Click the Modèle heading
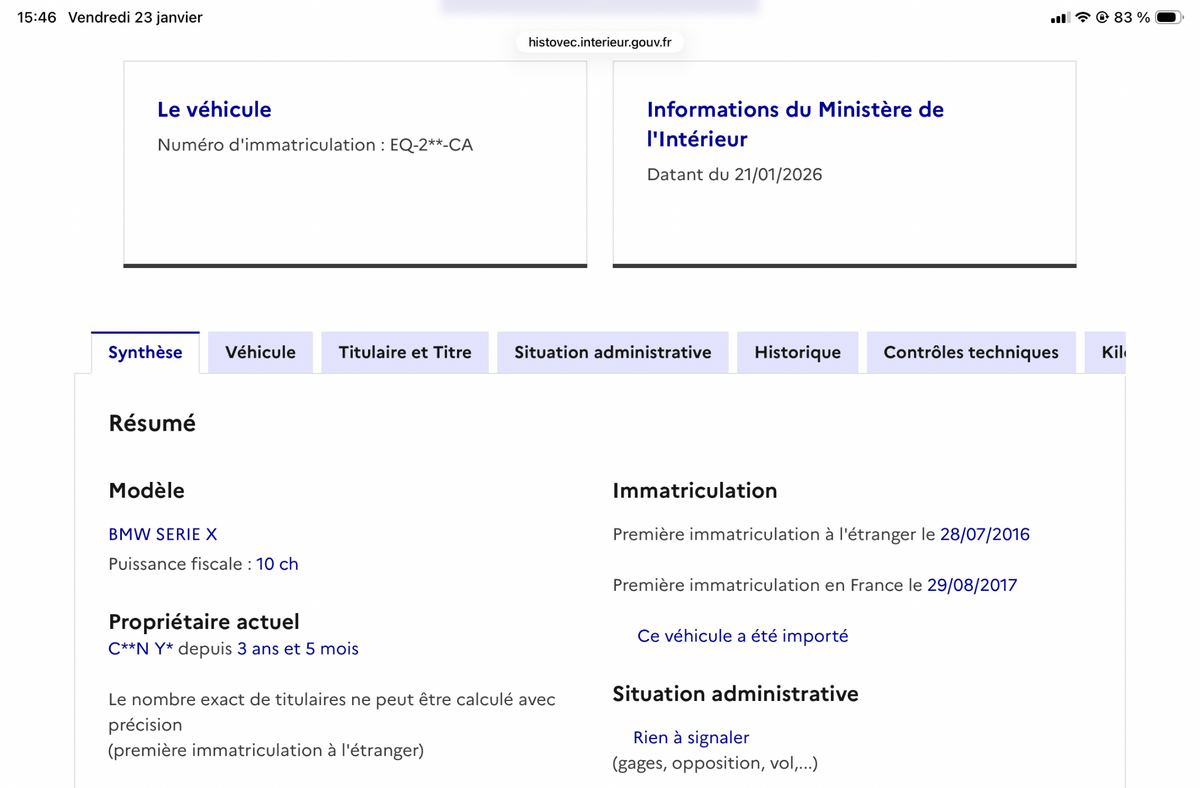Image resolution: width=1200 pixels, height=788 pixels. click(146, 490)
